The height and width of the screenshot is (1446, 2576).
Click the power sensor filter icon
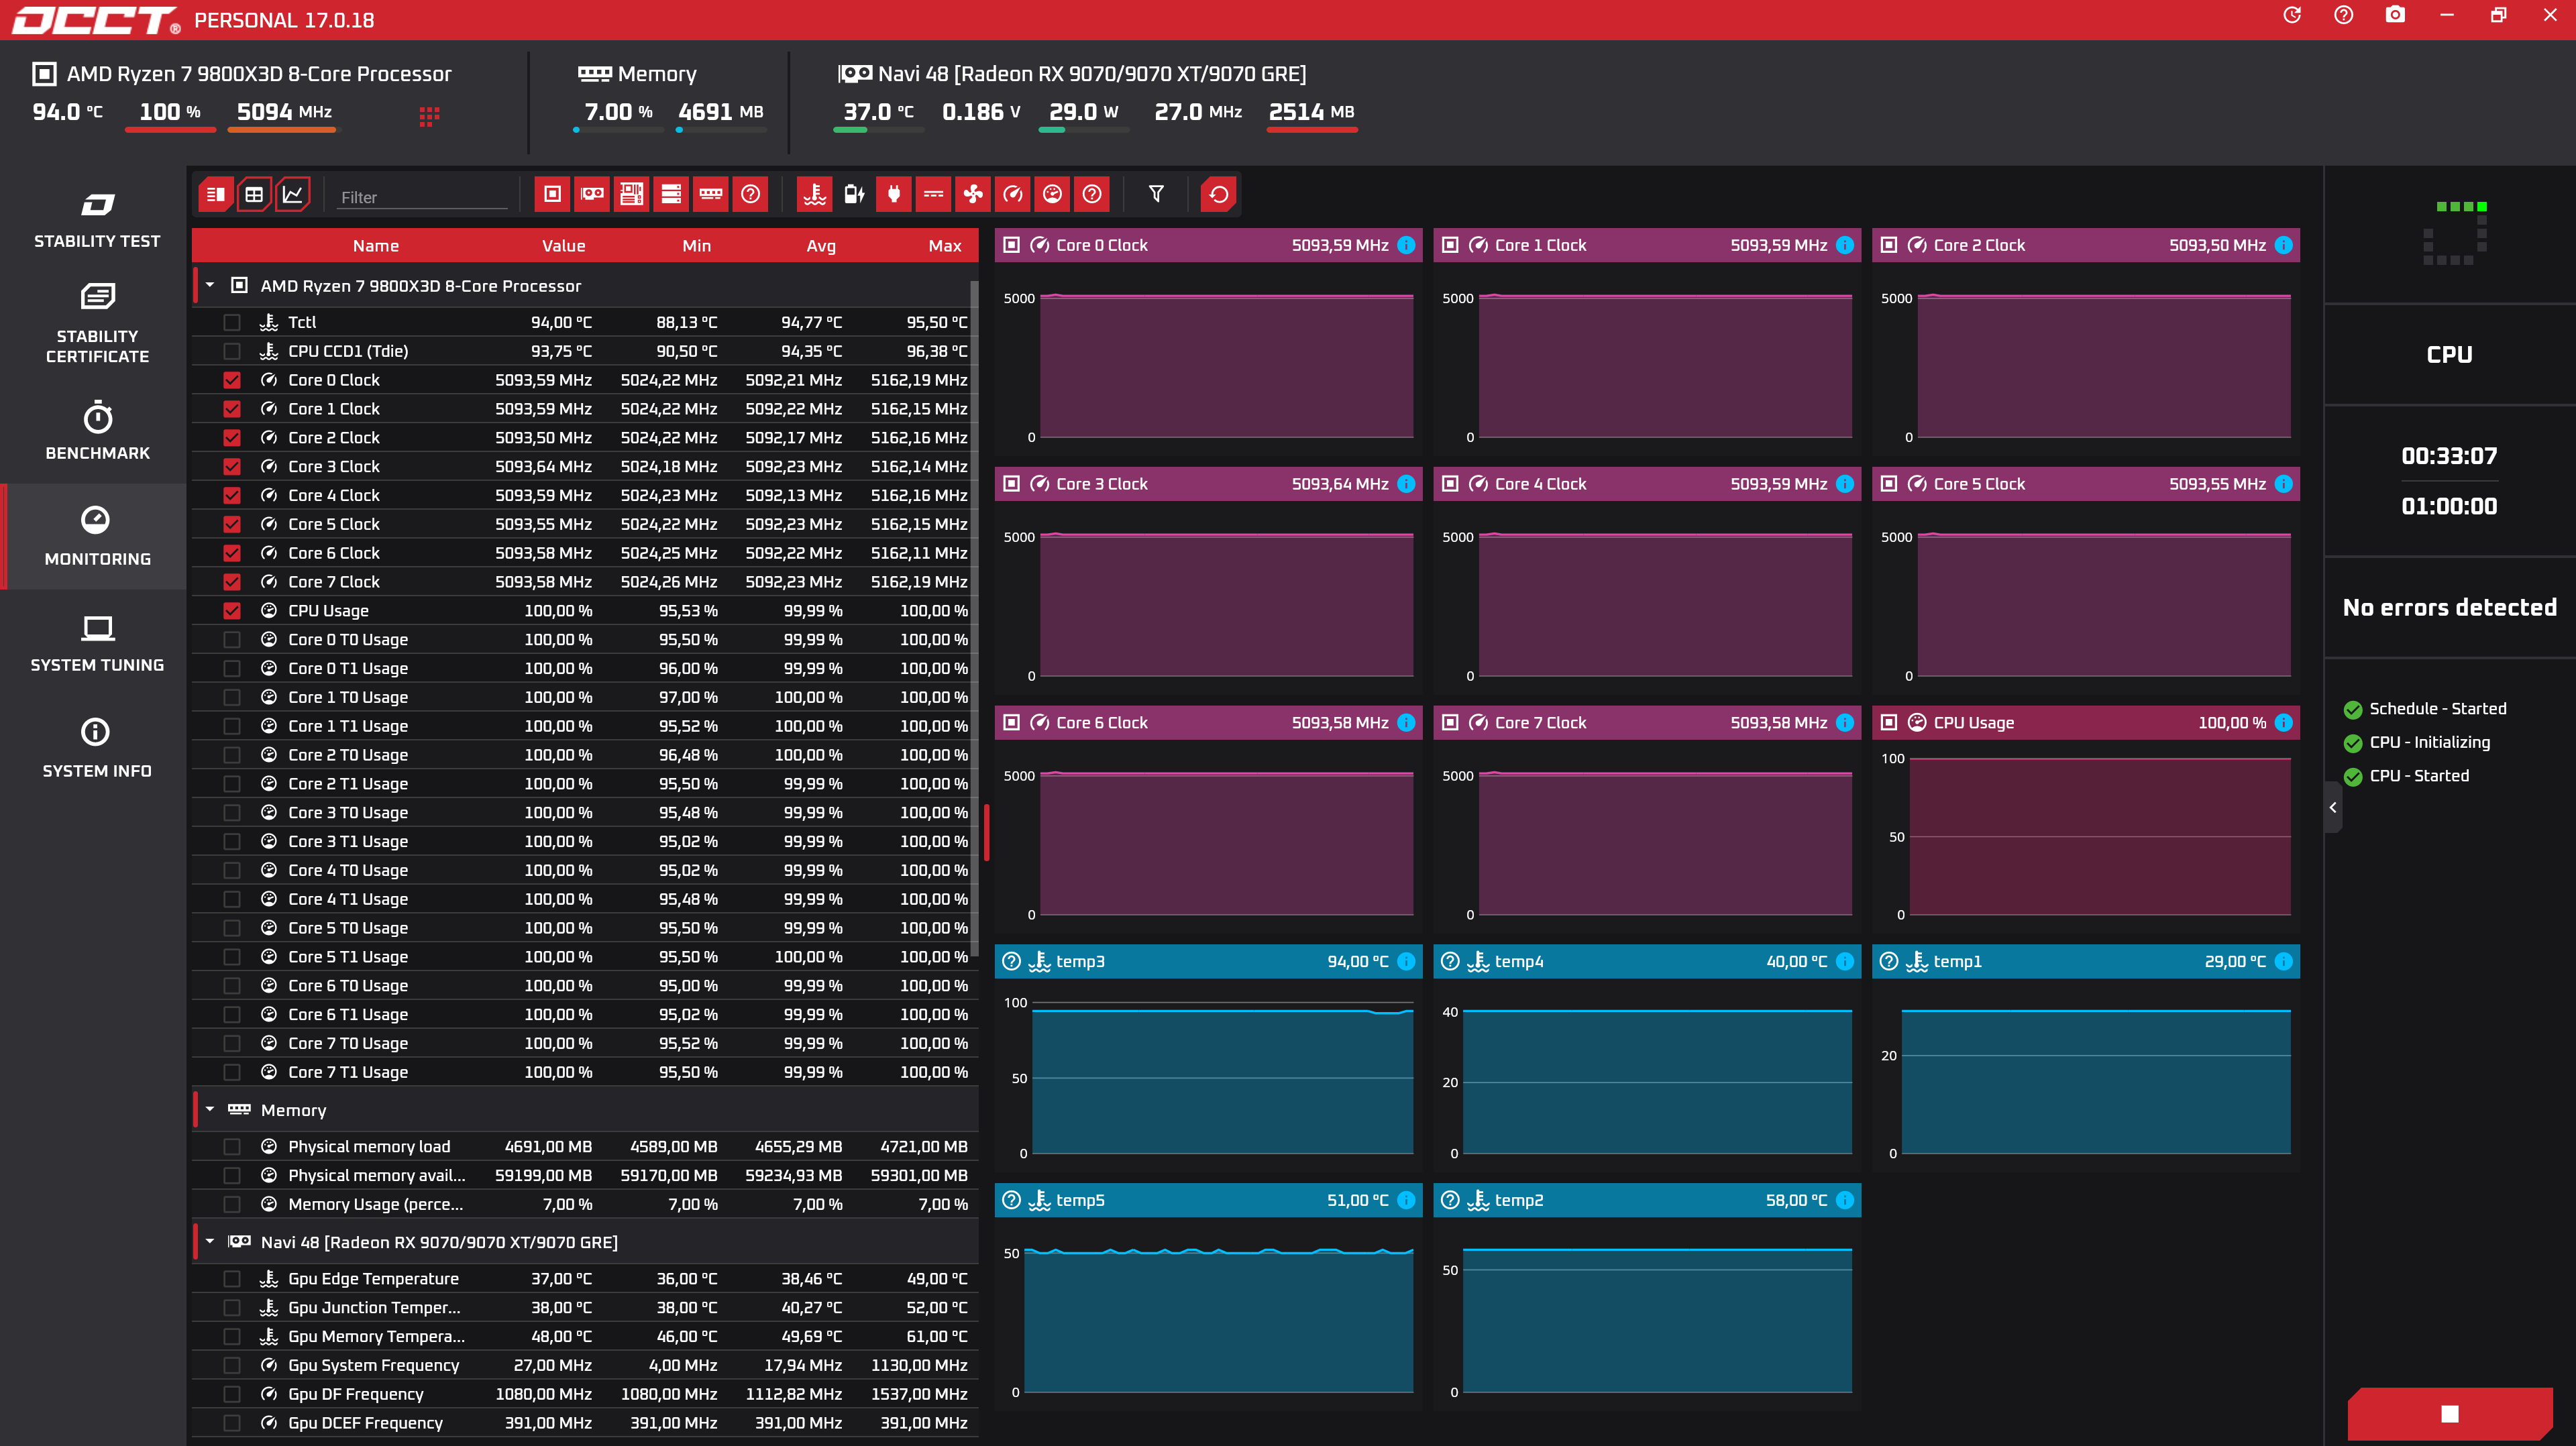[894, 194]
